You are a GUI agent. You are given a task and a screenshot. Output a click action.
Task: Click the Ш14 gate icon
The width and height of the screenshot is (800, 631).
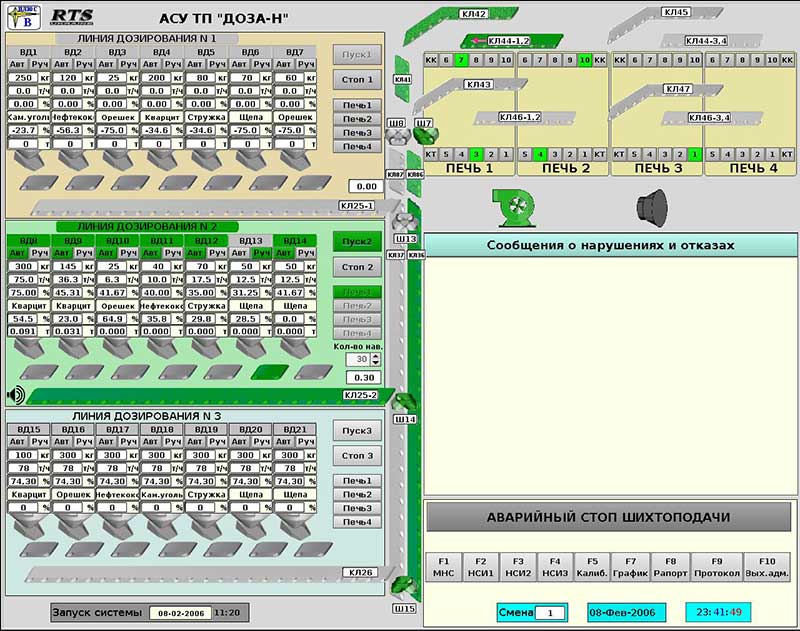coord(405,402)
